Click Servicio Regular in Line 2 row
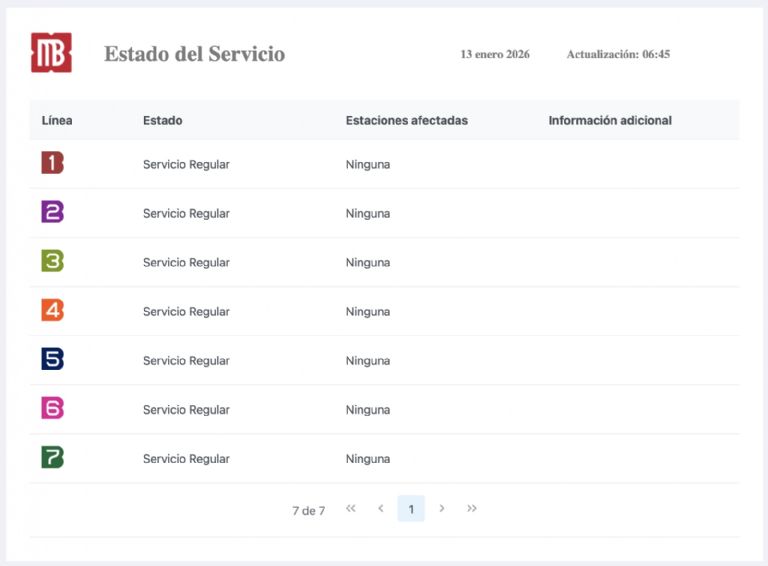The width and height of the screenshot is (768, 566). pyautogui.click(x=186, y=213)
